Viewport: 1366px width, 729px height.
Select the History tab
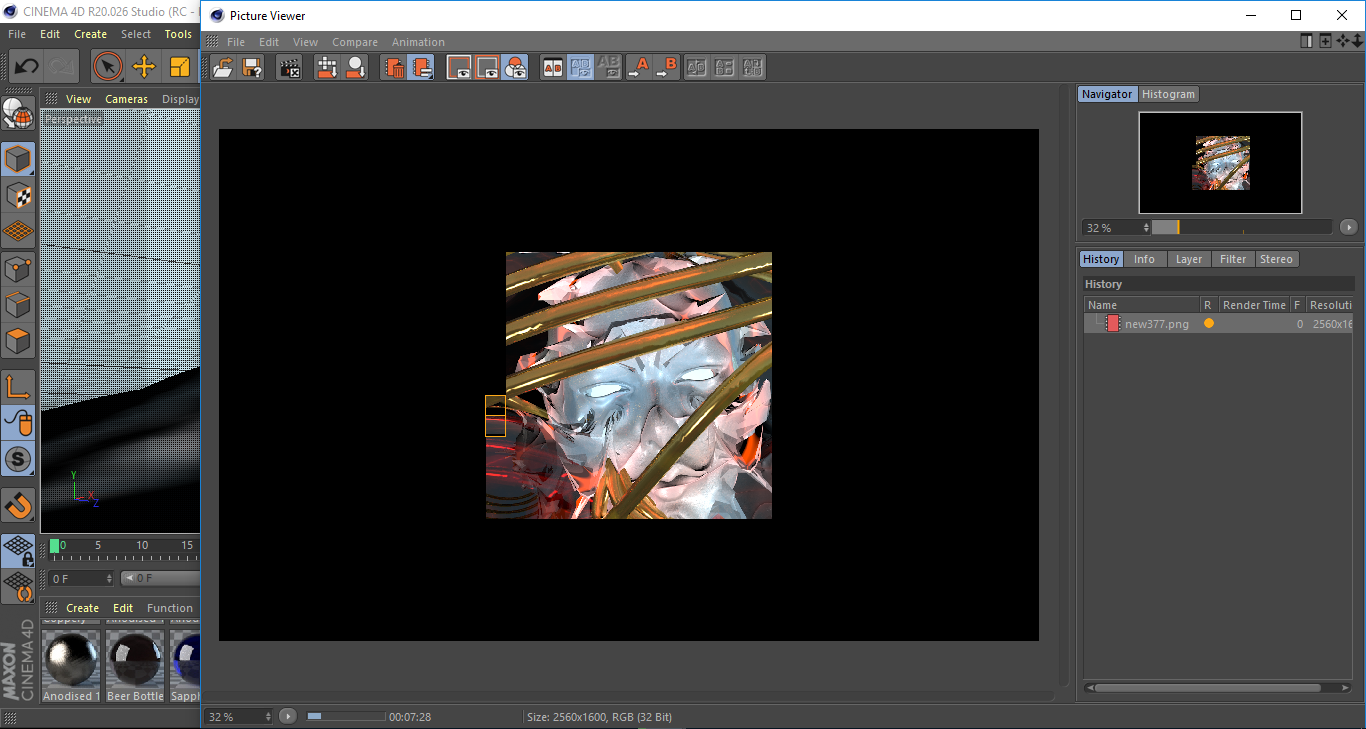point(1101,259)
